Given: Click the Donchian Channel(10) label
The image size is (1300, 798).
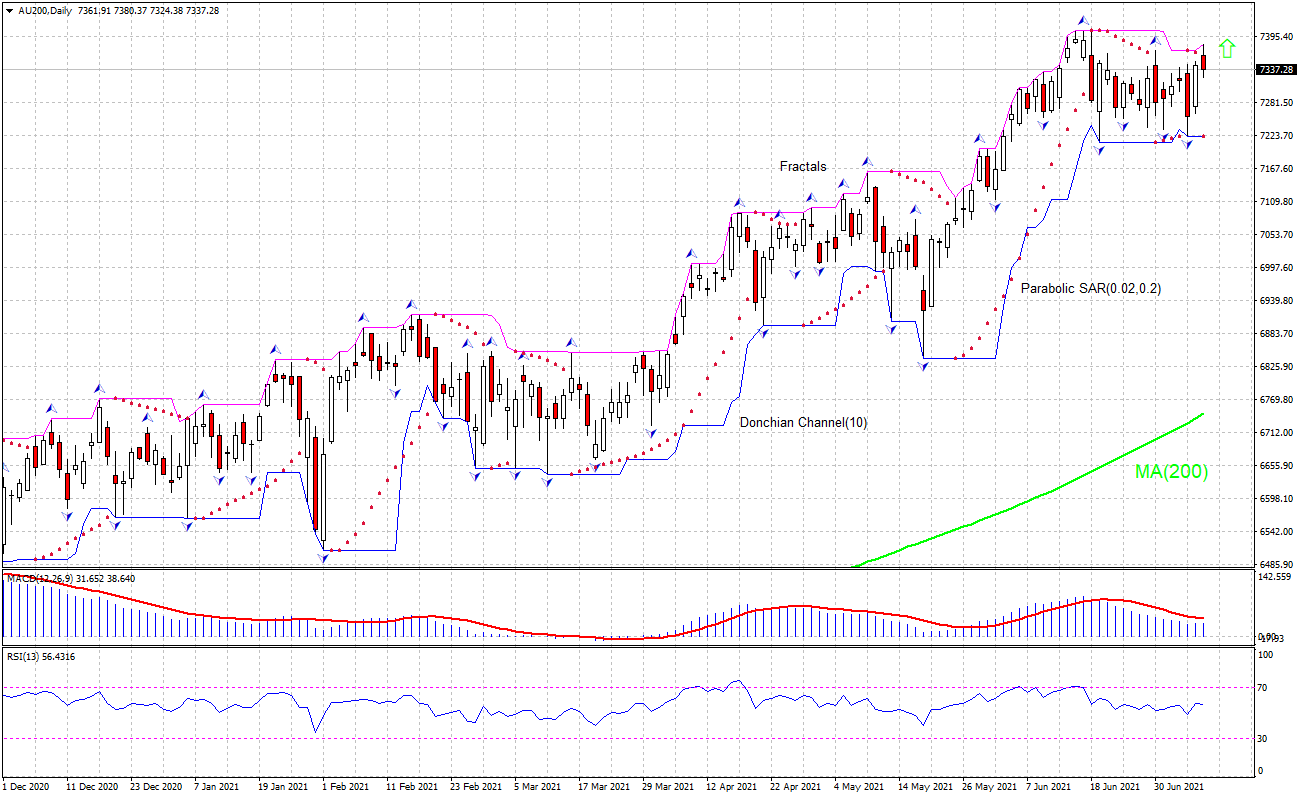Looking at the screenshot, I should 803,423.
